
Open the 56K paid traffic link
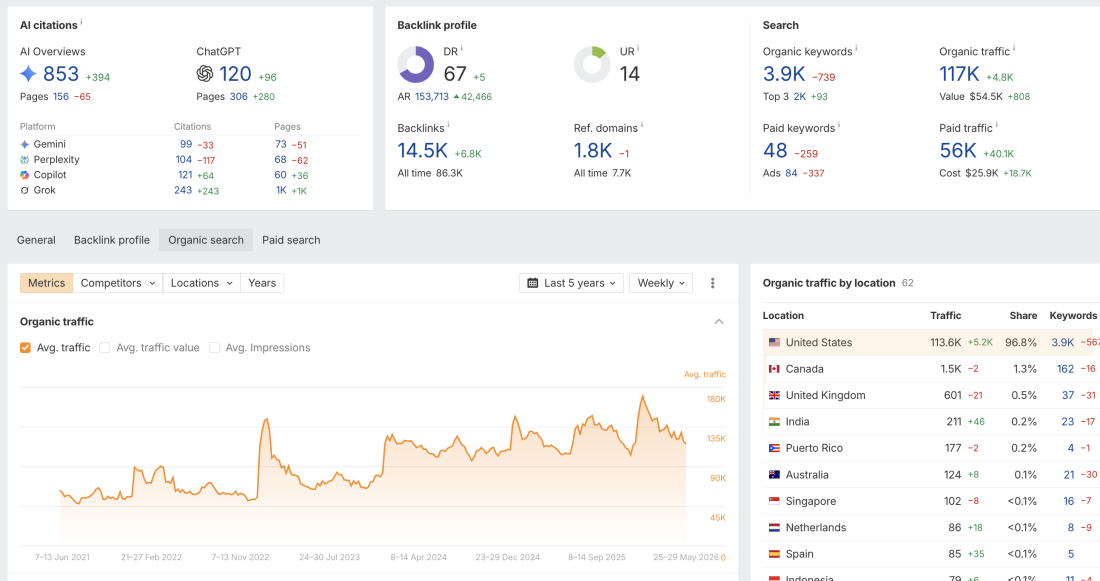[958, 150]
